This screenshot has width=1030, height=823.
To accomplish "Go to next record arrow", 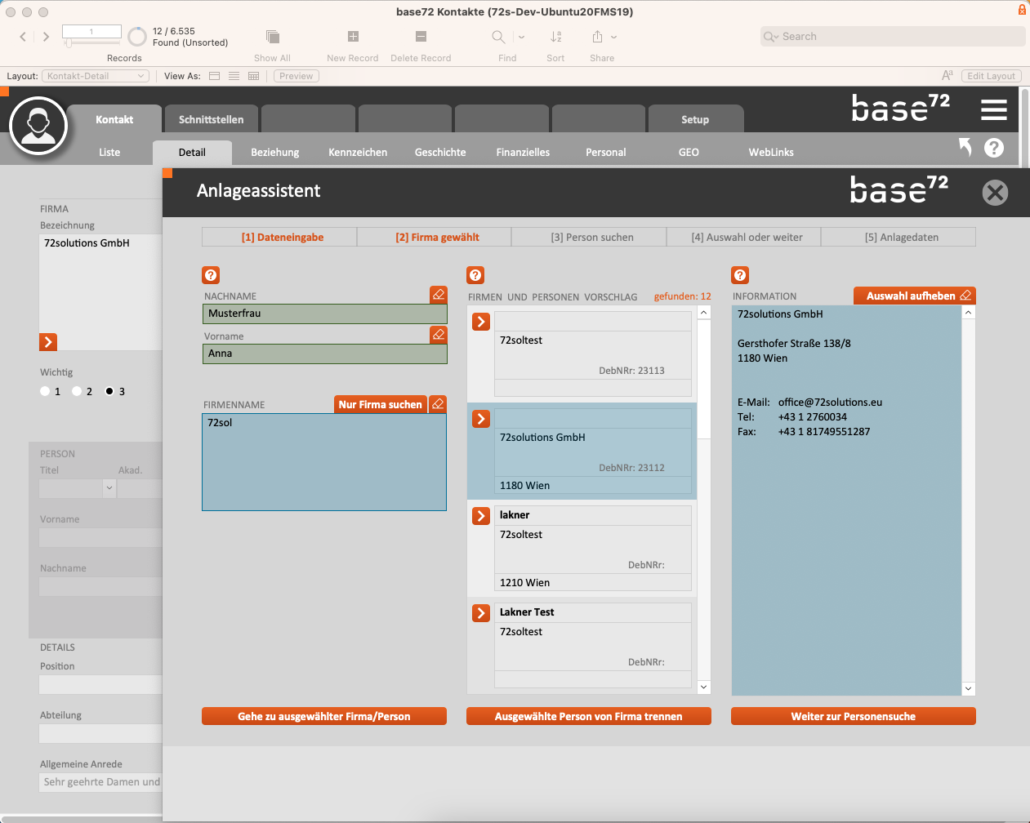I will click(x=46, y=37).
